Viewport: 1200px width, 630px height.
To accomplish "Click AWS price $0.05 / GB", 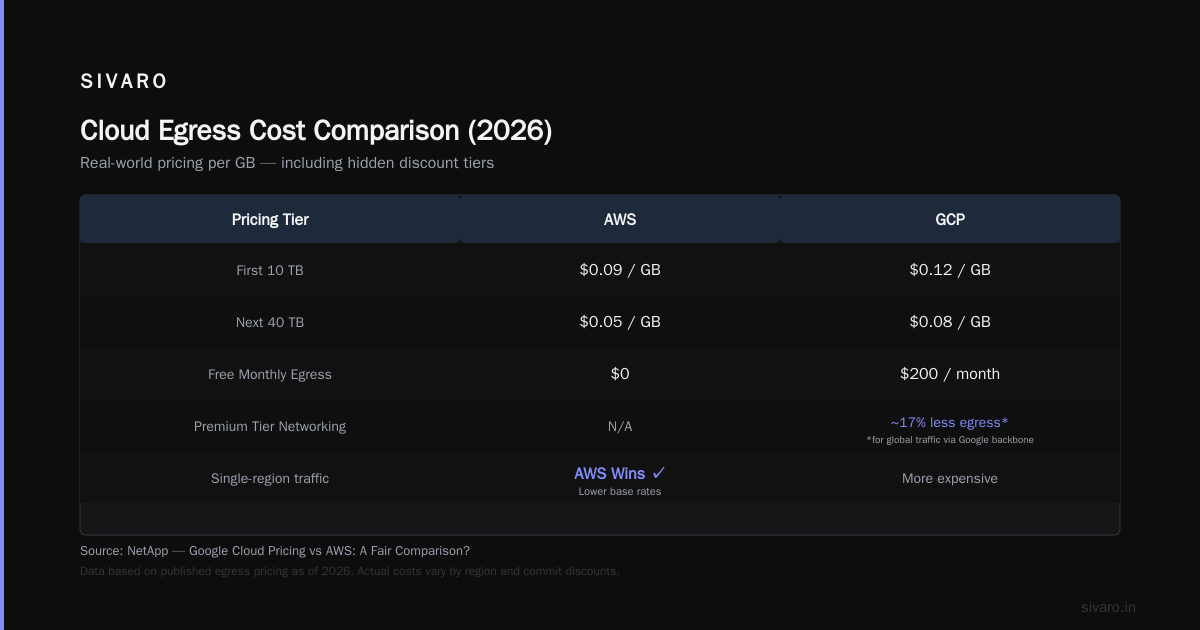I will pos(620,322).
